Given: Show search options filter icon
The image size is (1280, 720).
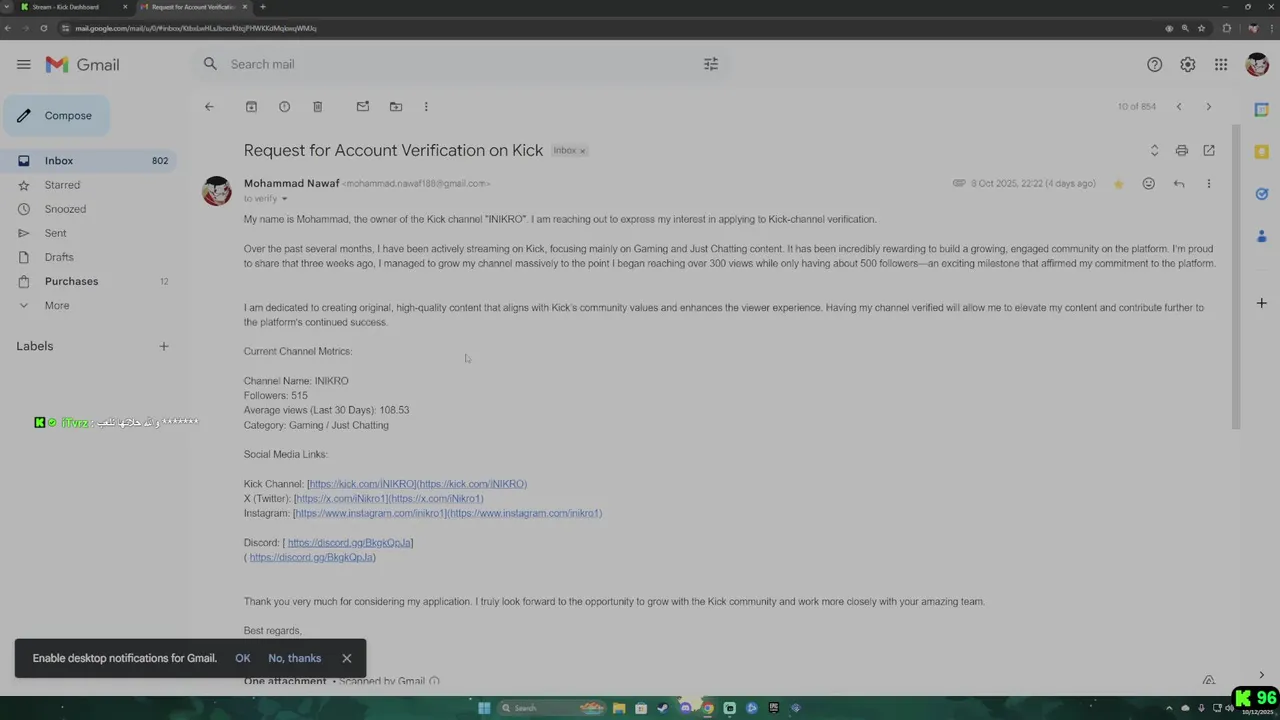Looking at the screenshot, I should coord(711,64).
